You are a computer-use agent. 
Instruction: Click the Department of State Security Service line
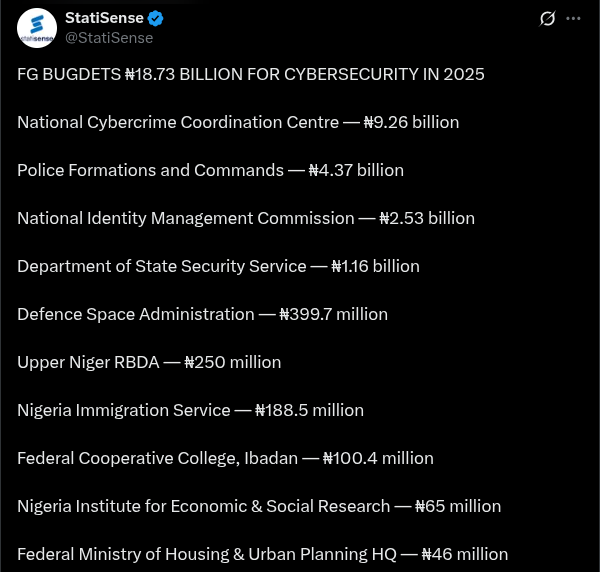coord(218,266)
